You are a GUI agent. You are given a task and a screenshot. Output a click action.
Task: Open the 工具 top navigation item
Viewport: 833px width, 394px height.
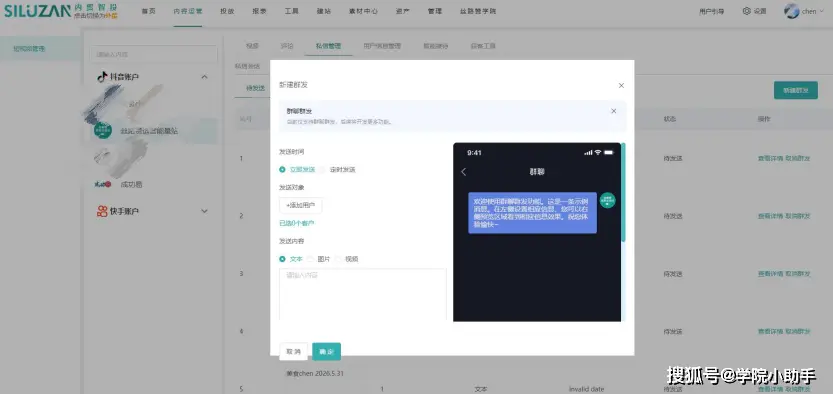click(x=291, y=11)
